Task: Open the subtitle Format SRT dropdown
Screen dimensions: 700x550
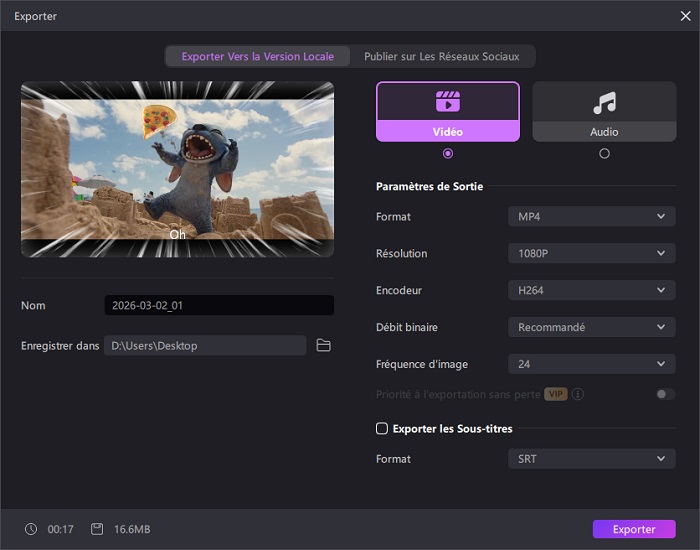Action: tap(592, 459)
